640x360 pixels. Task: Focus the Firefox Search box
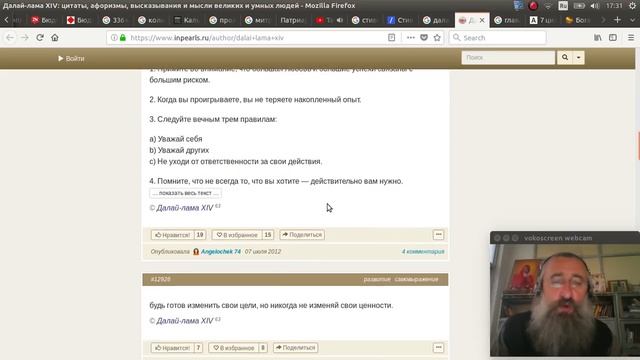pyautogui.click(x=498, y=38)
